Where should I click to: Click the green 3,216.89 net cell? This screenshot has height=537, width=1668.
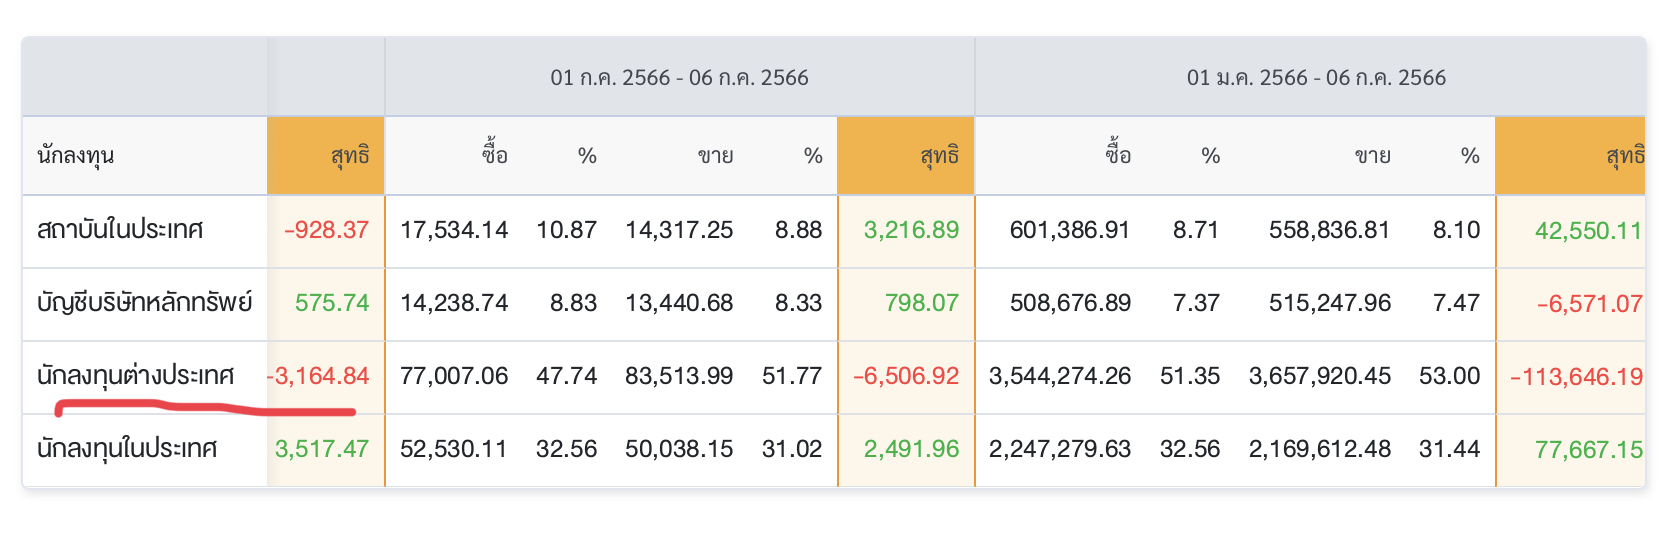[911, 230]
